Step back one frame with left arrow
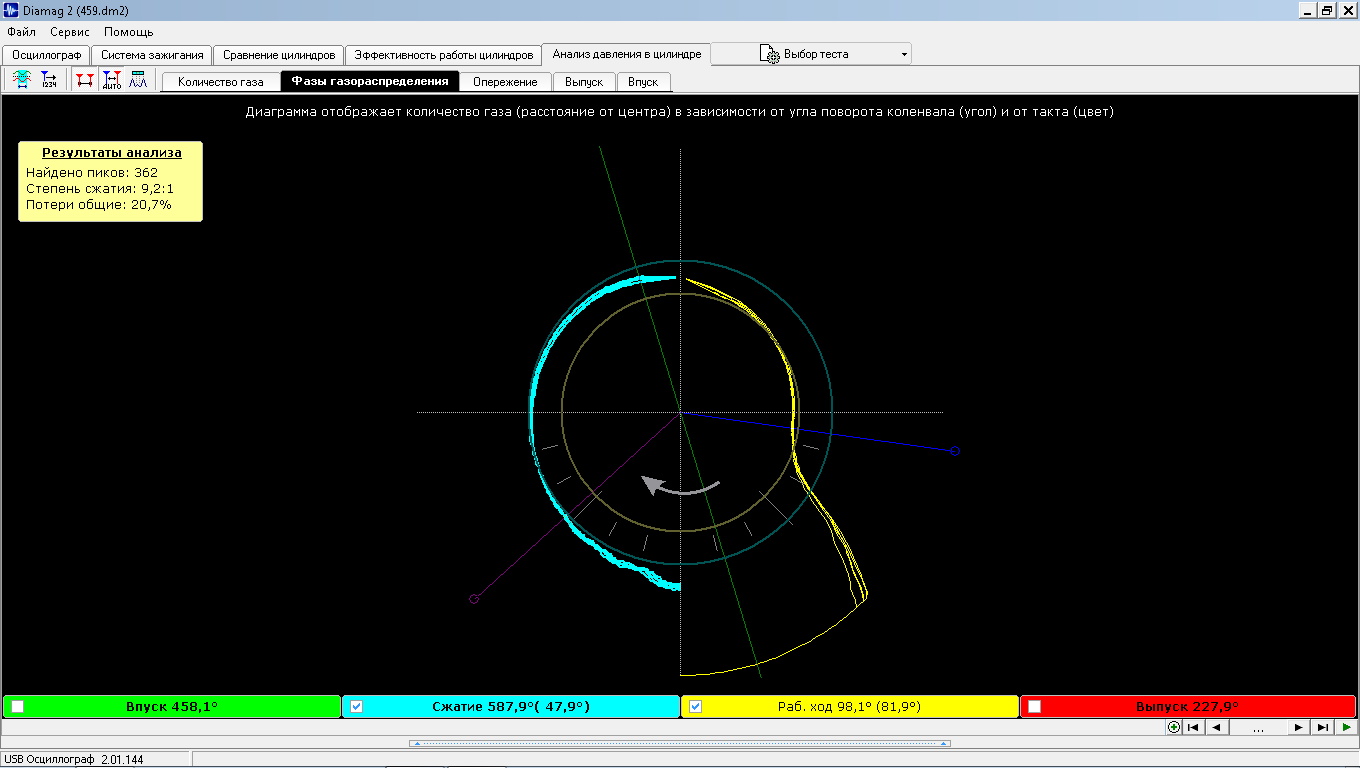This screenshot has height=768, width=1360. [x=1216, y=727]
